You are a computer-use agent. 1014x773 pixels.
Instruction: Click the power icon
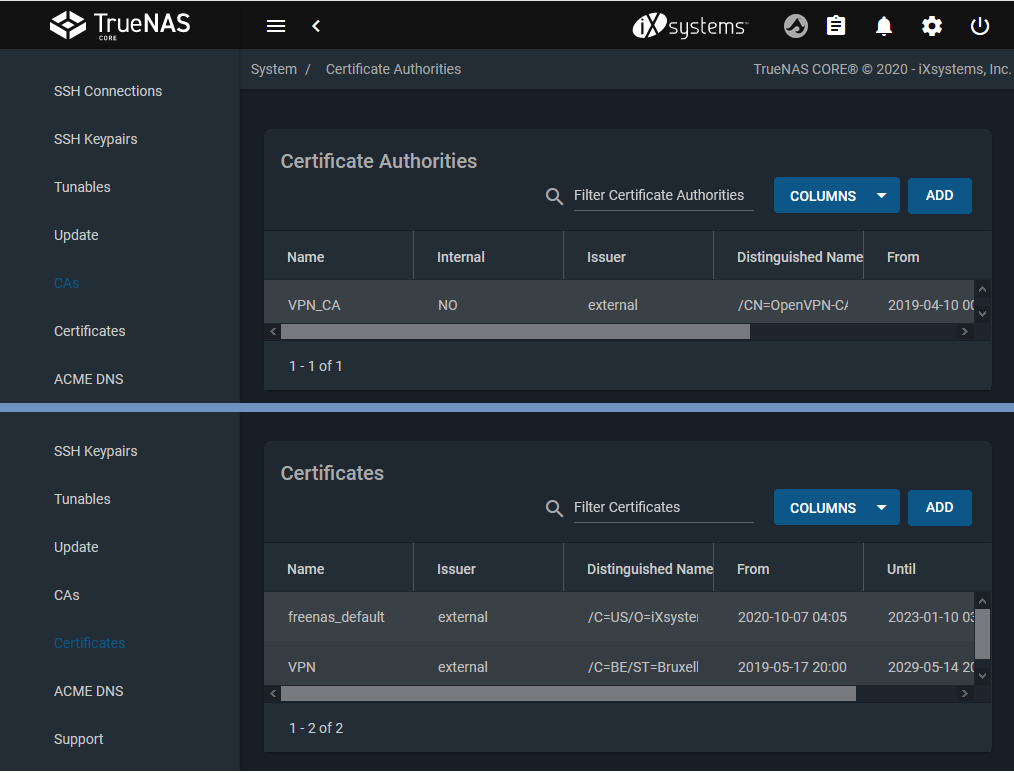click(980, 26)
